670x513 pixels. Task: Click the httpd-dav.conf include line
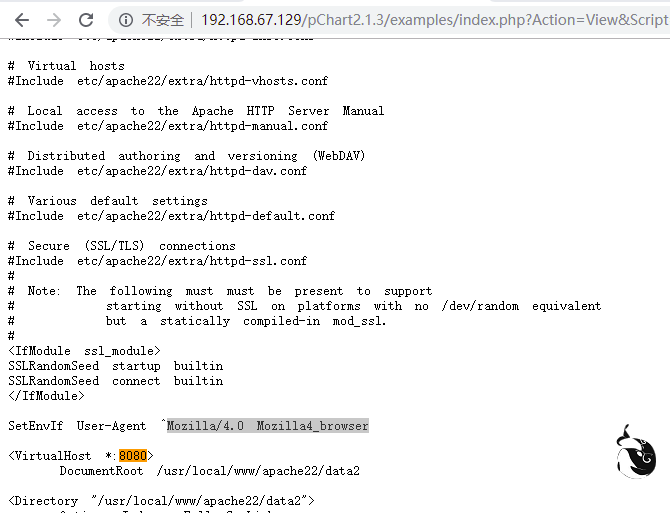157,171
